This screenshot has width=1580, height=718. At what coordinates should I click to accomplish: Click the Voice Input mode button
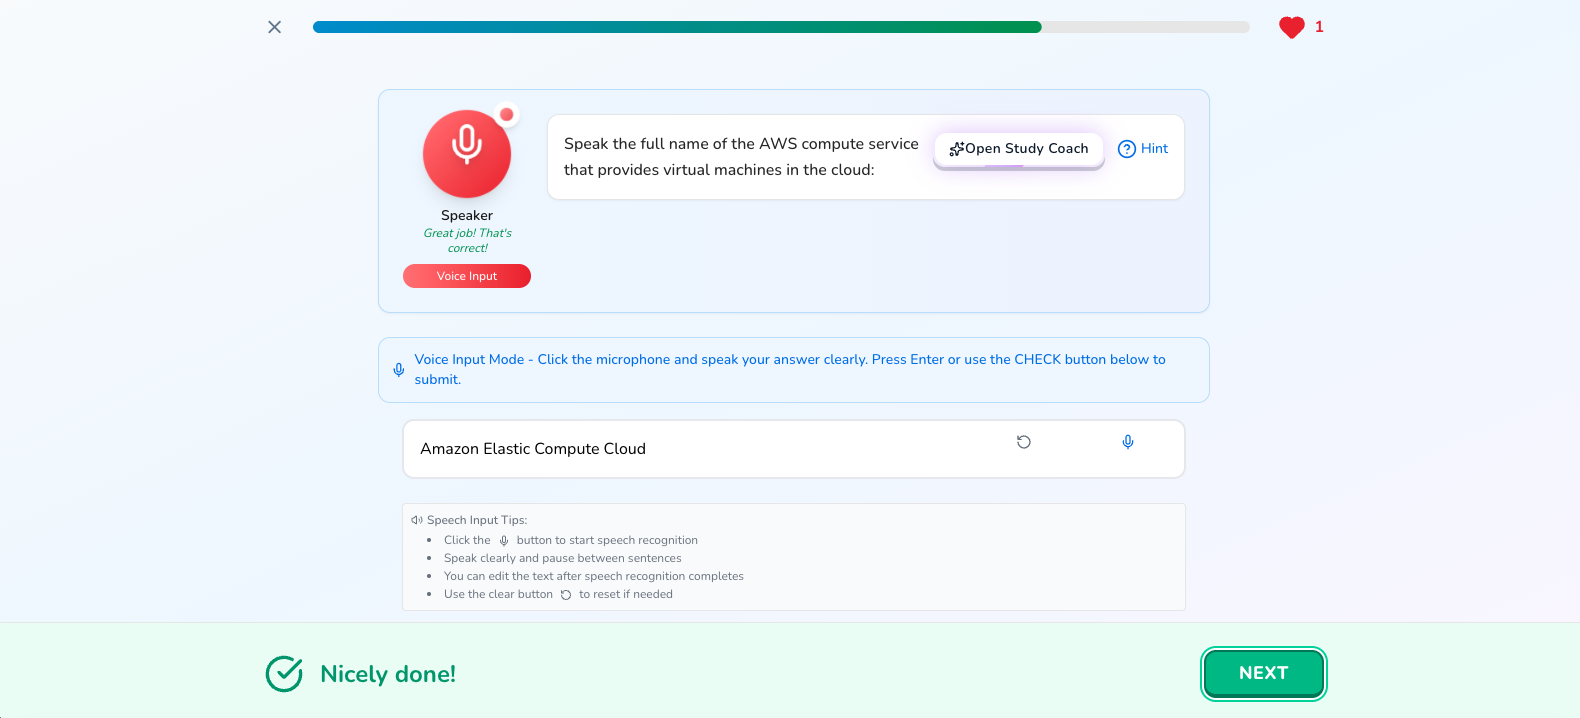click(467, 276)
